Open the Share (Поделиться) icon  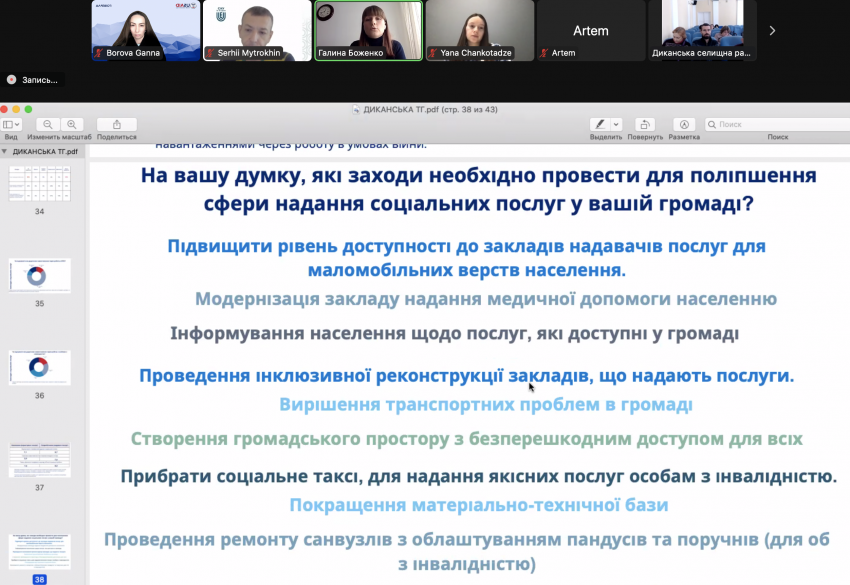click(x=117, y=125)
